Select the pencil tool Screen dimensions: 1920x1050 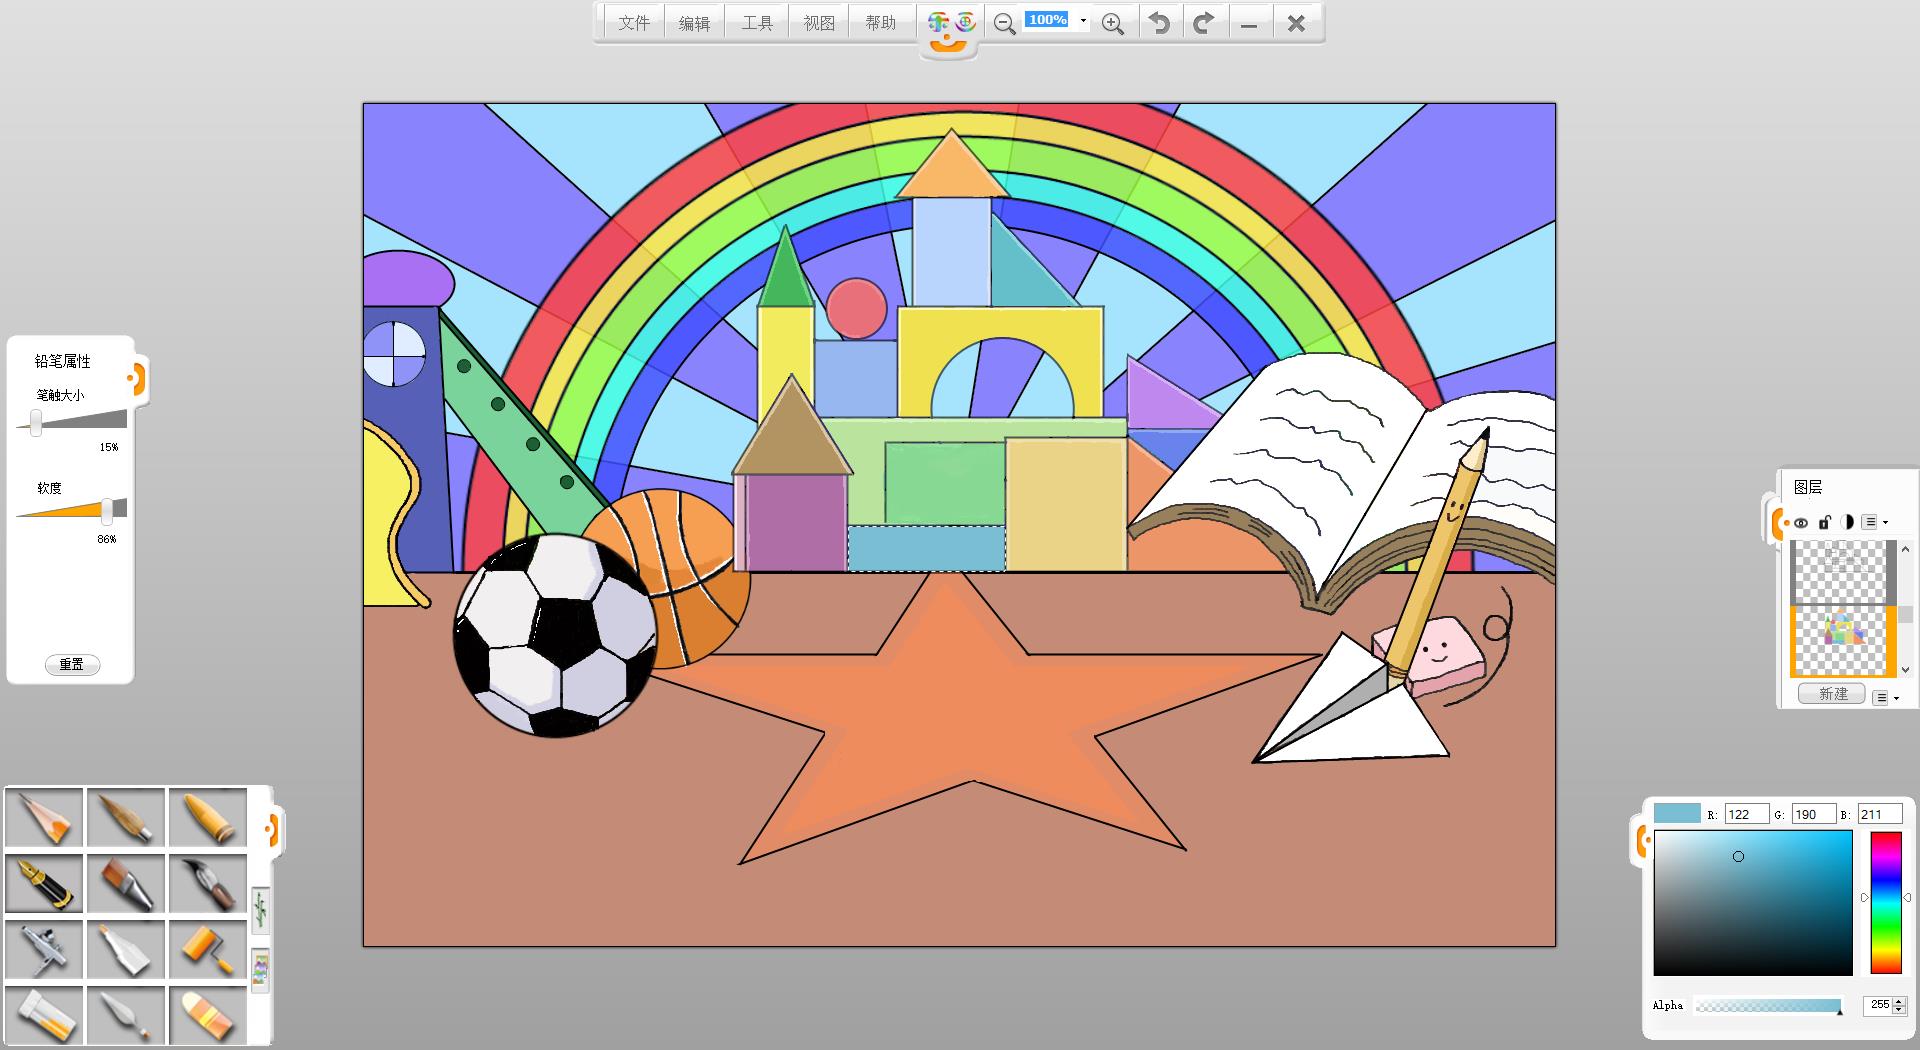(44, 818)
